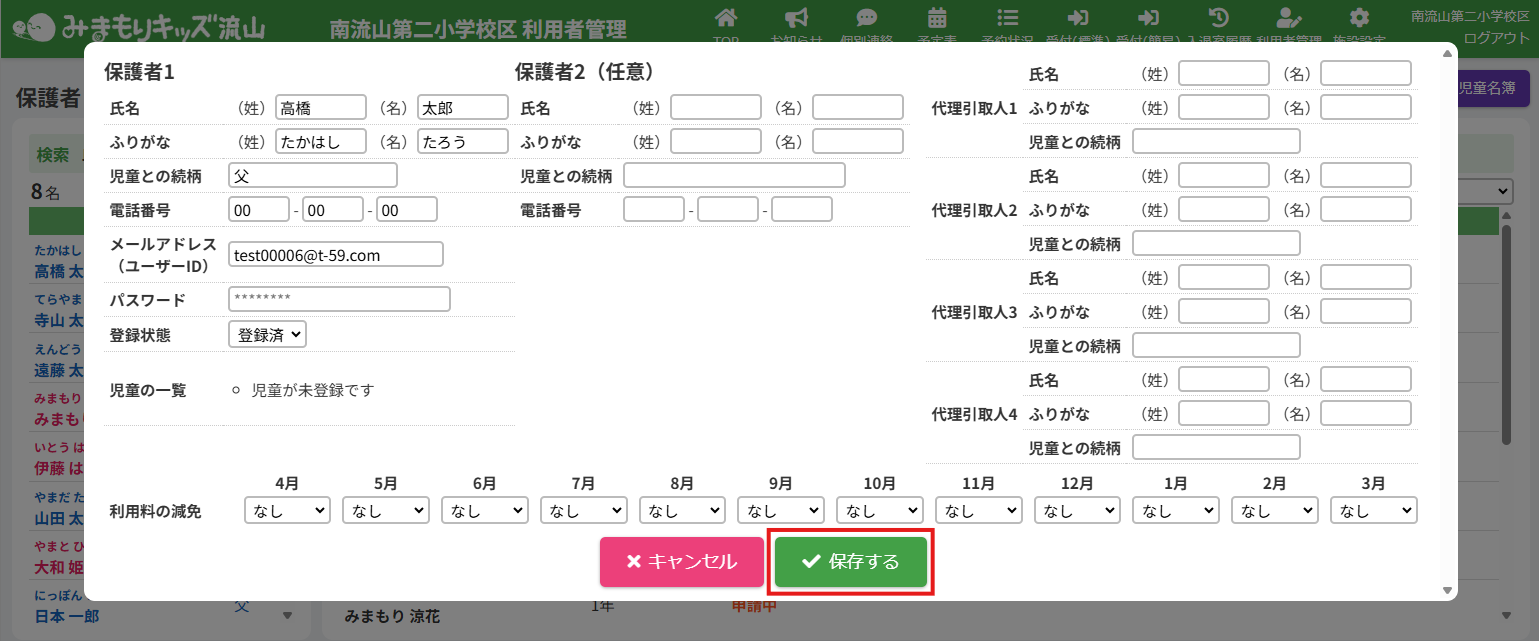Expand the 3月 fee reduction dropdown
The width and height of the screenshot is (1539, 641).
pyautogui.click(x=1373, y=510)
